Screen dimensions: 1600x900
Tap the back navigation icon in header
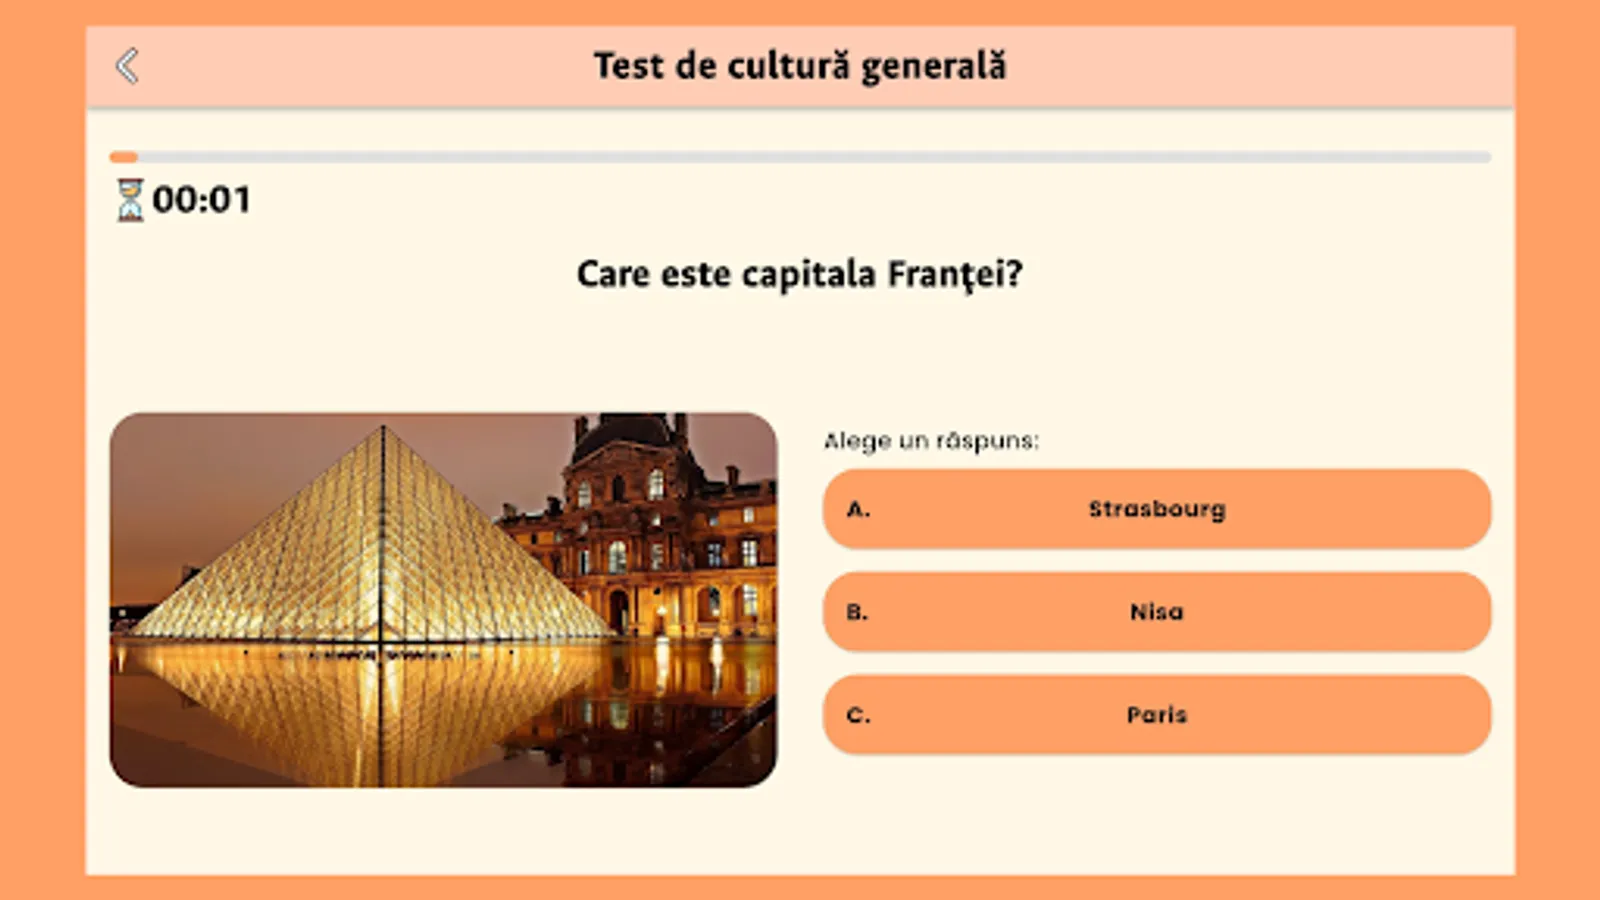(x=125, y=65)
